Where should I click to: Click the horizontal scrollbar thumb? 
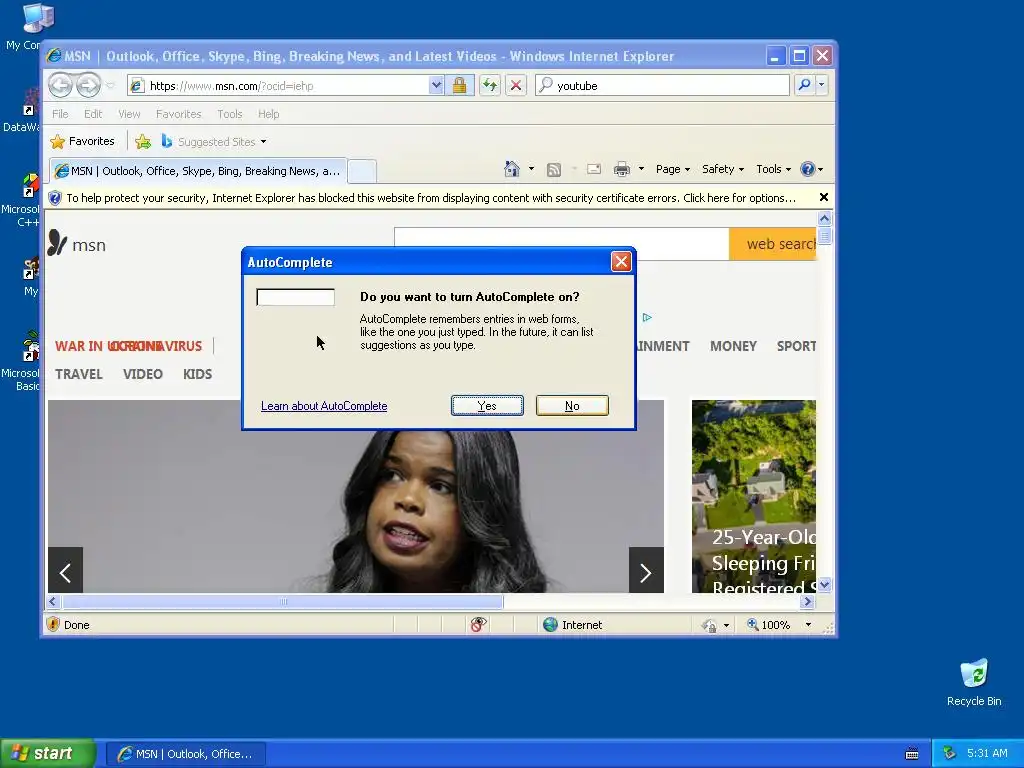pos(282,601)
